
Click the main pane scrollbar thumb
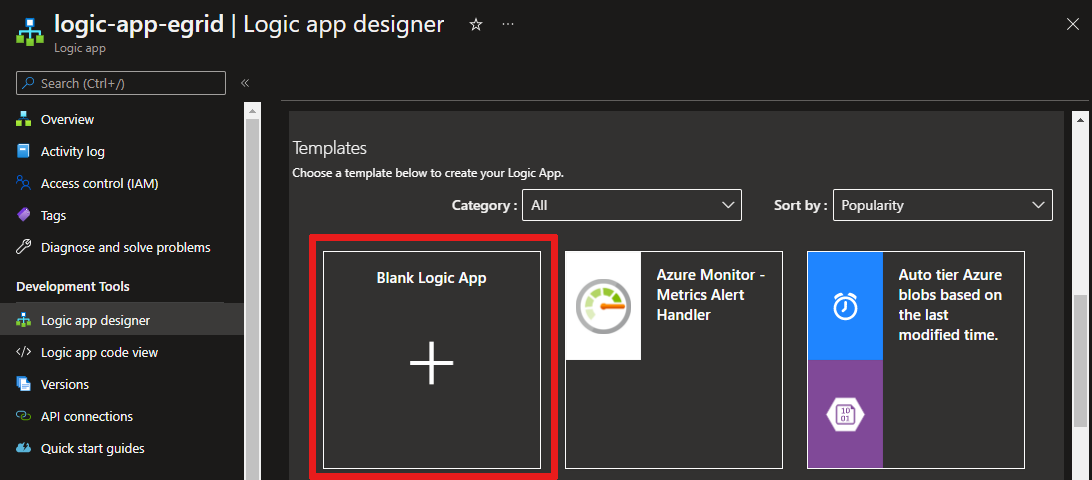[1079, 361]
